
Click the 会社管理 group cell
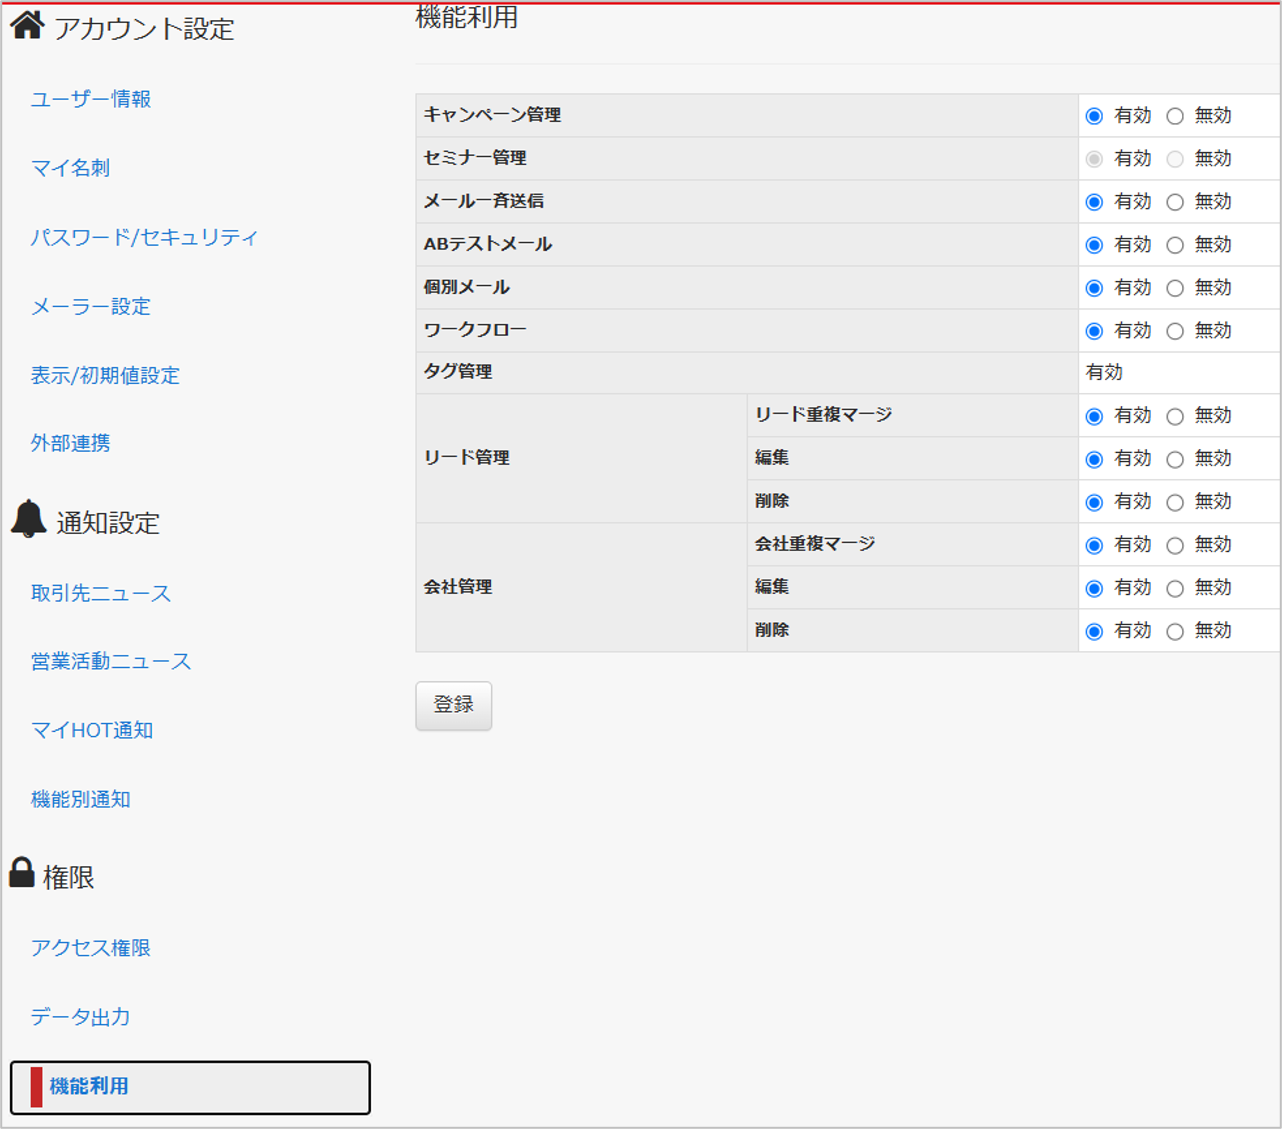click(581, 587)
